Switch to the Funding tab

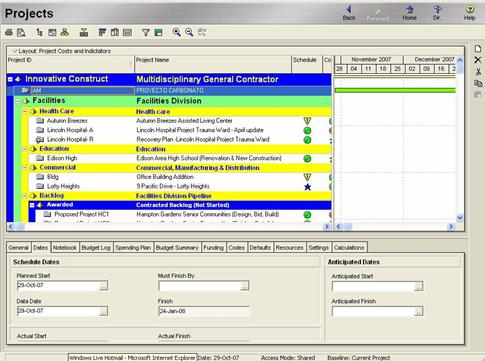(x=213, y=248)
